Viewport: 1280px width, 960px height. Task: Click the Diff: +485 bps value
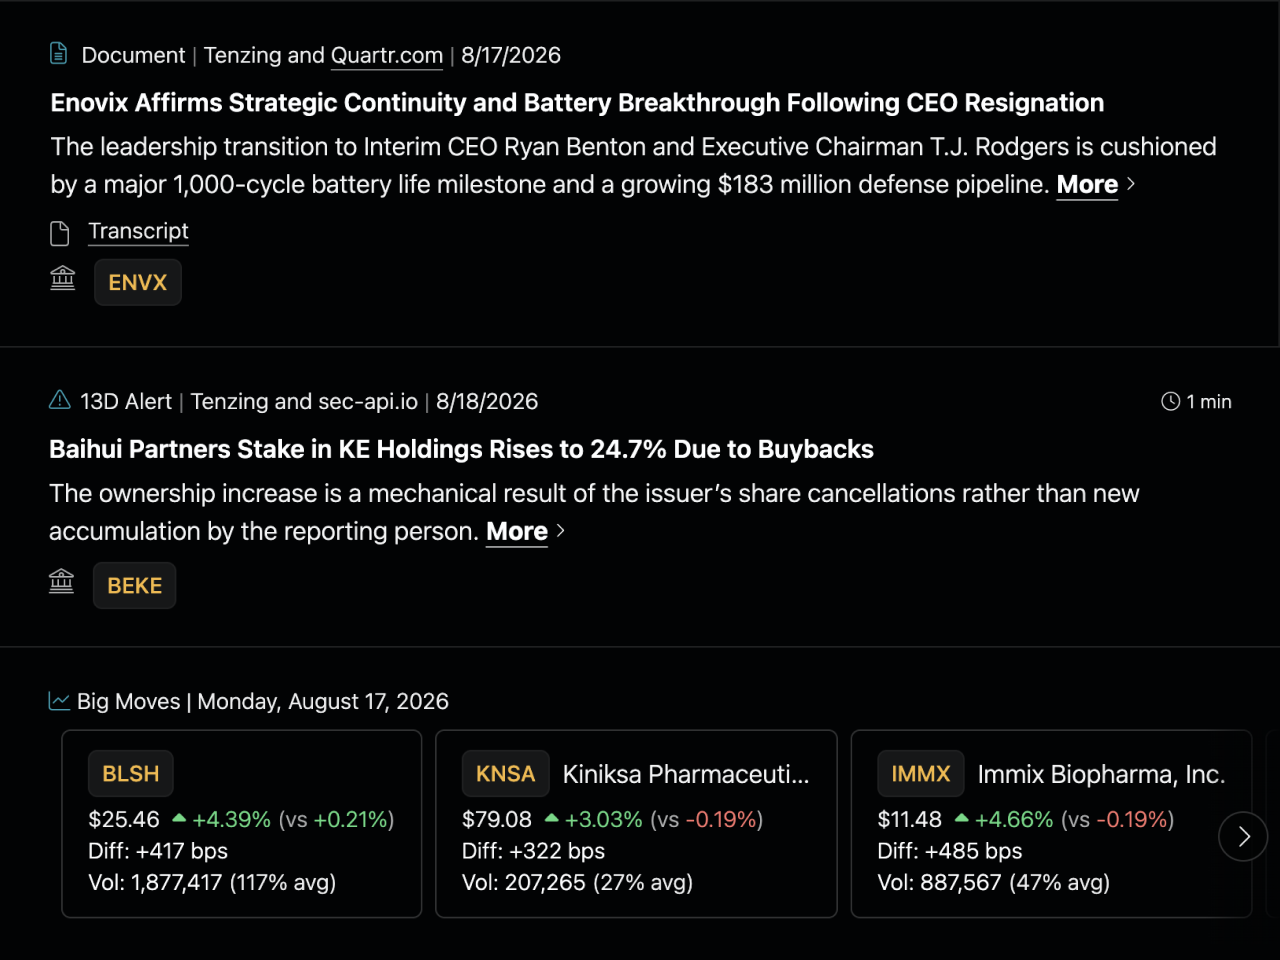[950, 851]
